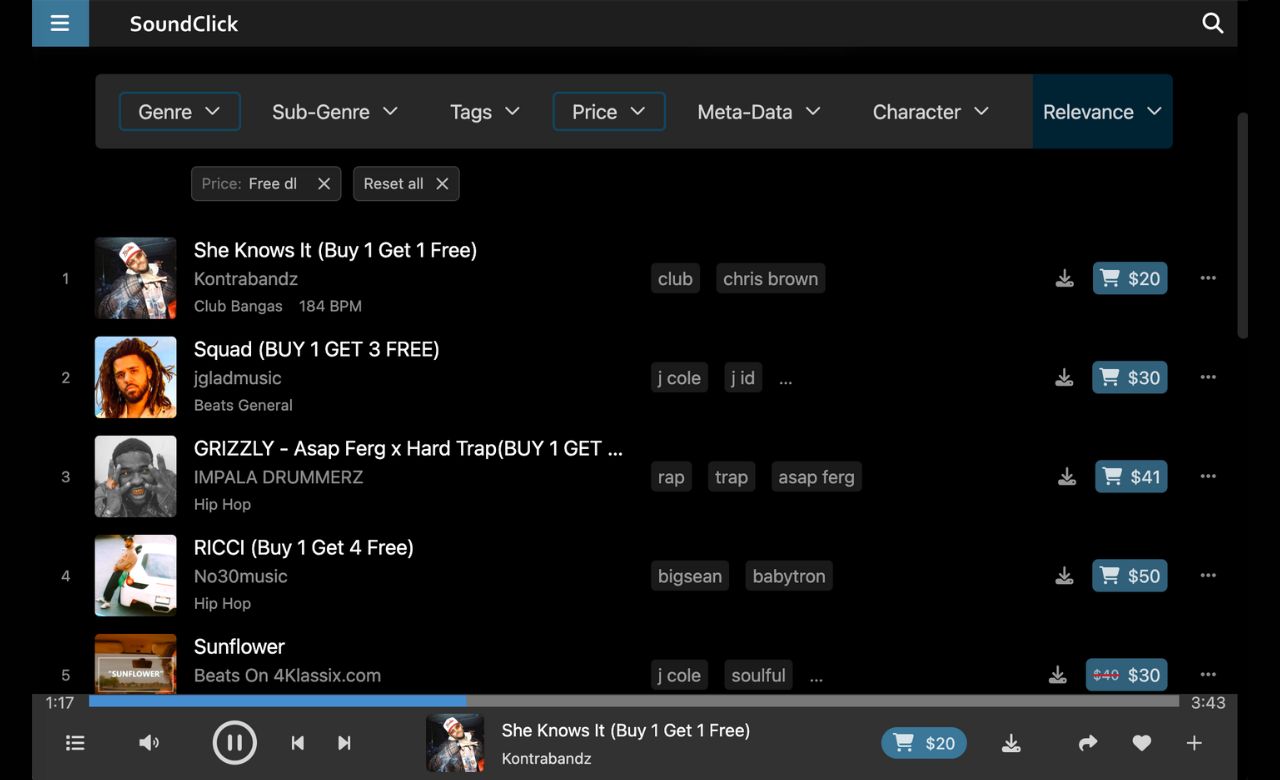The image size is (1280, 780).
Task: Buy current track for $20 in player
Action: point(924,743)
